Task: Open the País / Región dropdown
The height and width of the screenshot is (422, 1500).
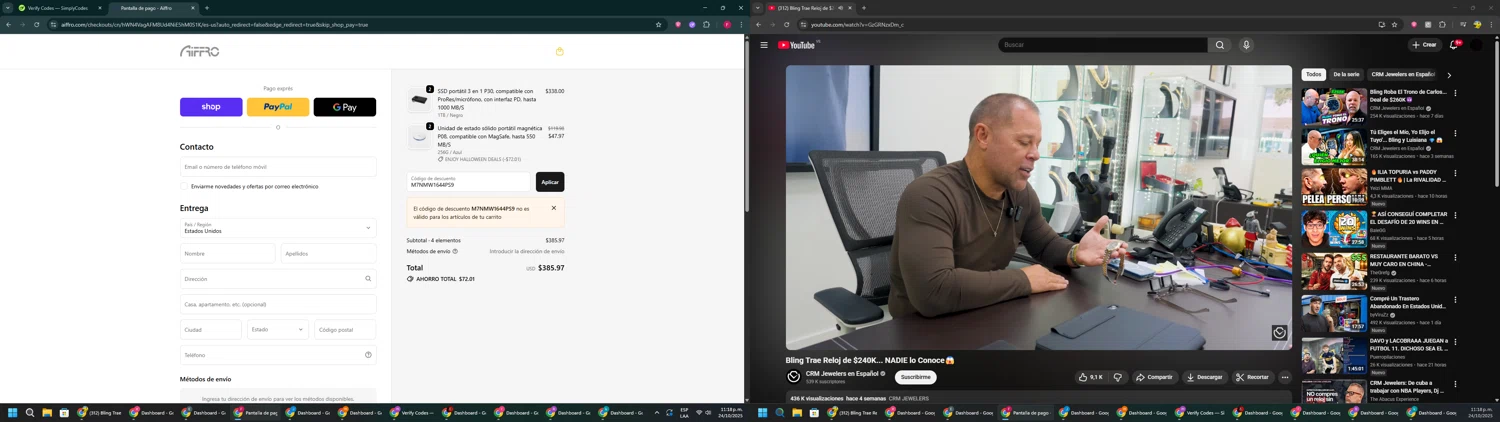Action: 278,228
